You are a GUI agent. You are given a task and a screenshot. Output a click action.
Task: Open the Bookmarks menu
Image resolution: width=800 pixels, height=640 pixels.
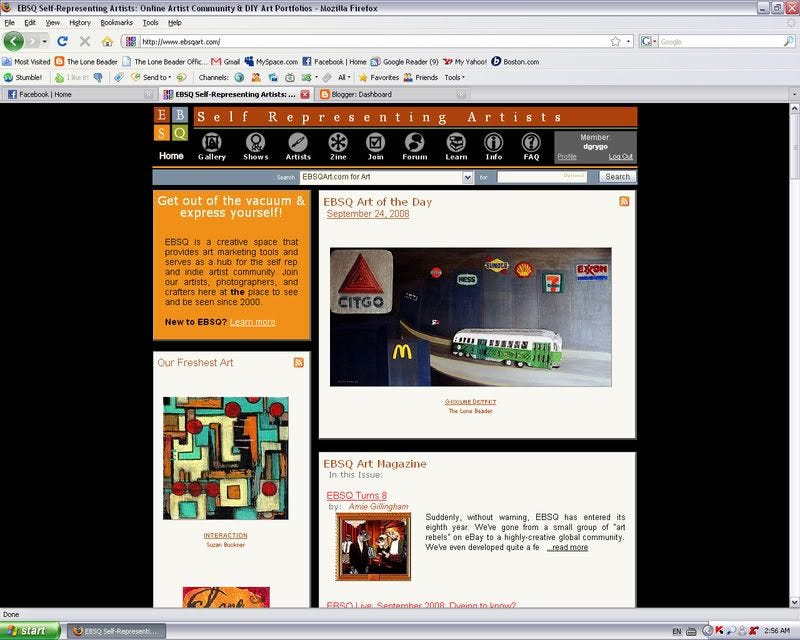pos(116,22)
